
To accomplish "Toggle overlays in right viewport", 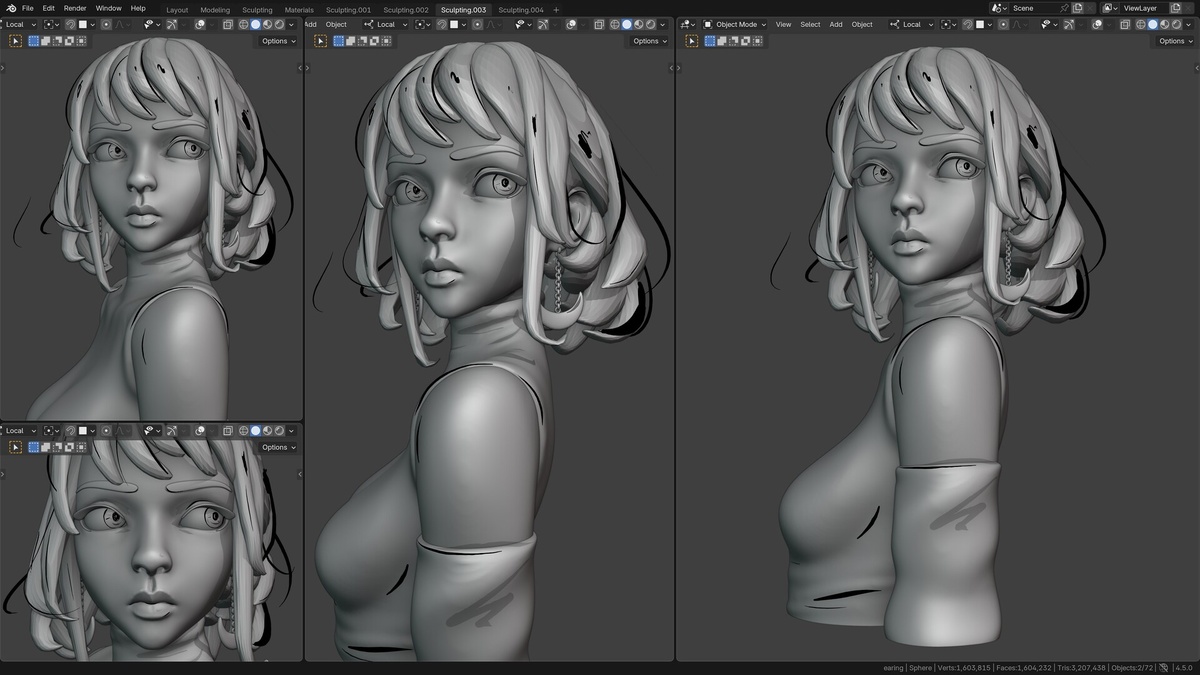I will (x=1097, y=24).
